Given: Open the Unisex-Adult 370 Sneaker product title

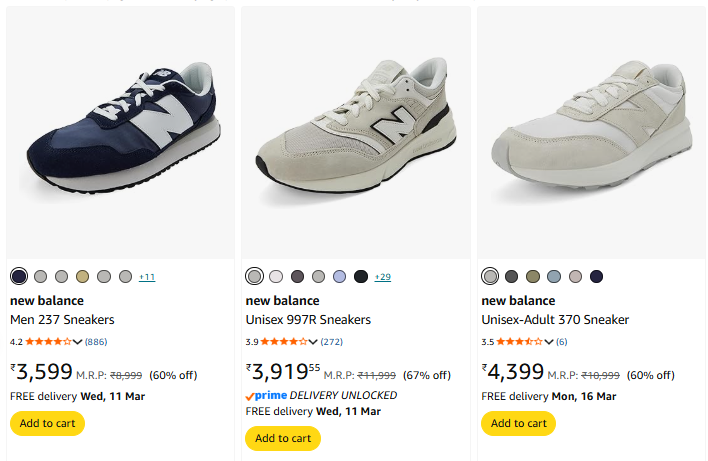Looking at the screenshot, I should [x=555, y=320].
